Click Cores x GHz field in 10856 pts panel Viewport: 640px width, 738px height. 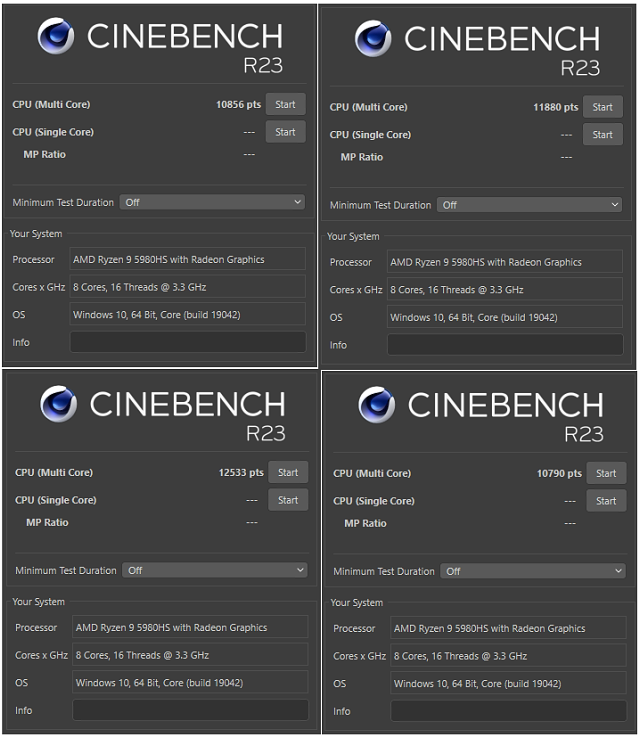(188, 287)
